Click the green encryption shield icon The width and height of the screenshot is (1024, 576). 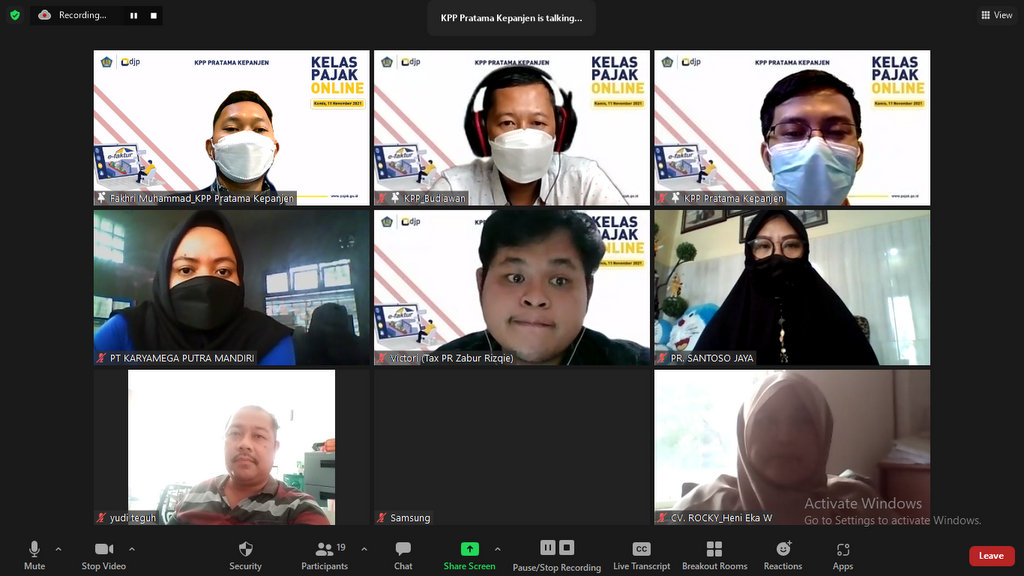15,15
